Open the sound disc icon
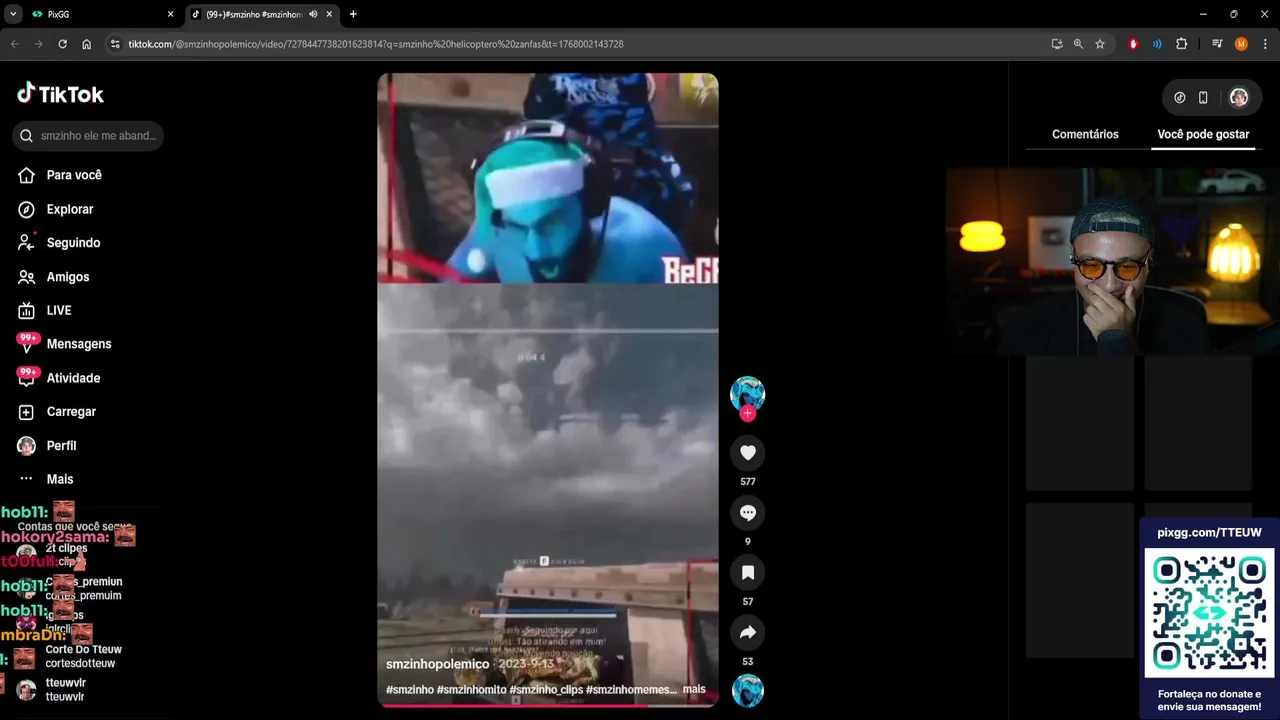 [747, 691]
